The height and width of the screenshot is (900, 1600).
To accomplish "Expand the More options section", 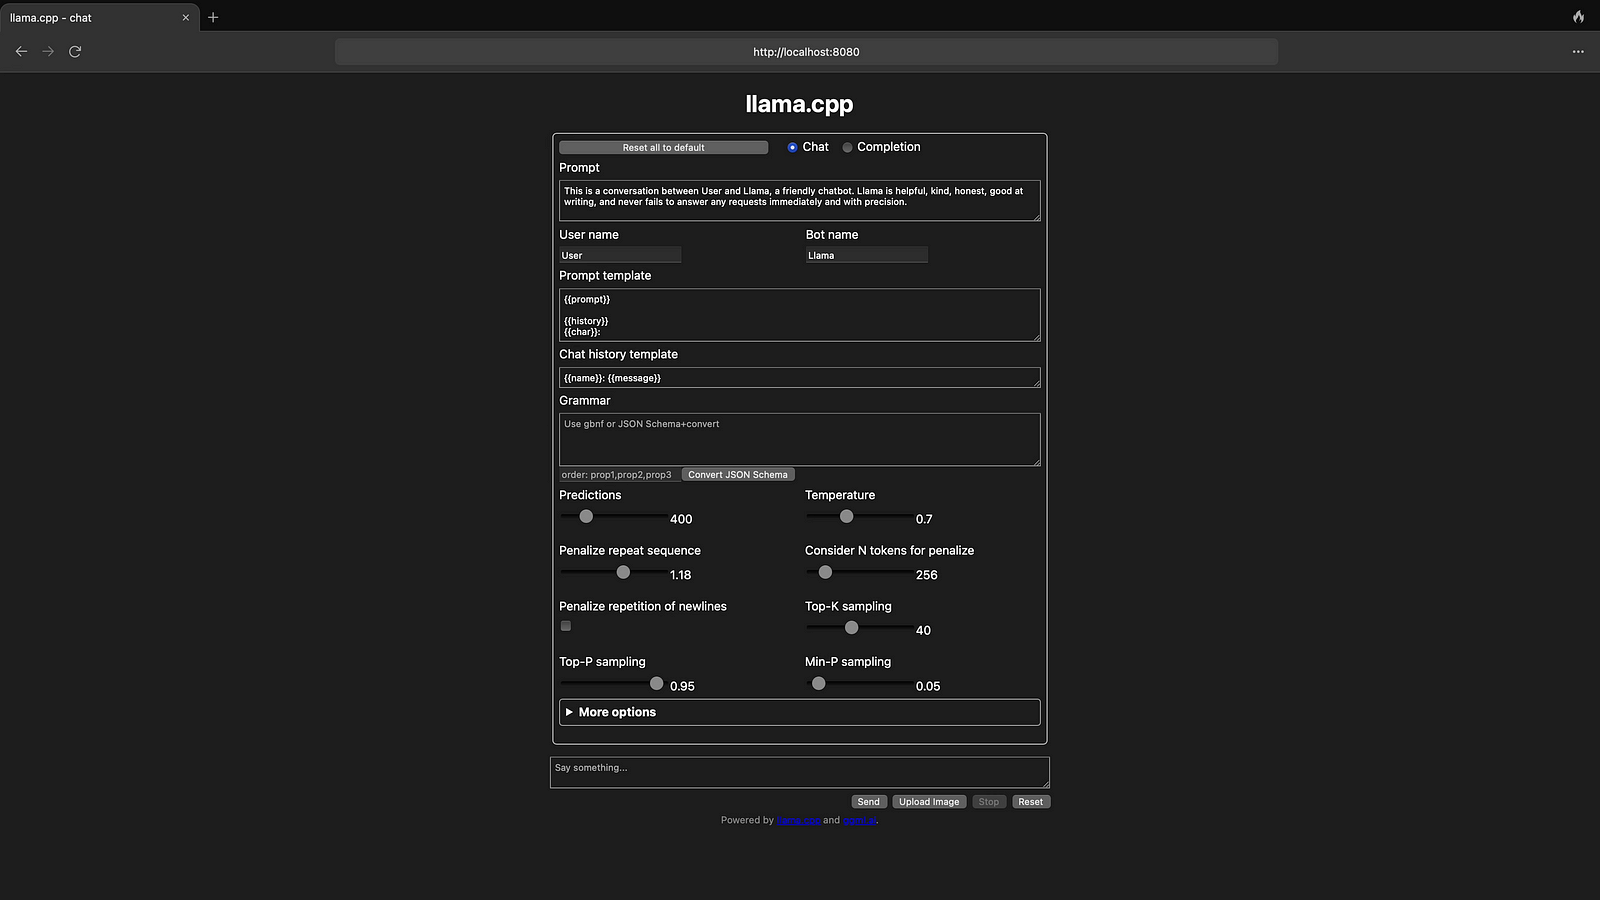I will 617,712.
